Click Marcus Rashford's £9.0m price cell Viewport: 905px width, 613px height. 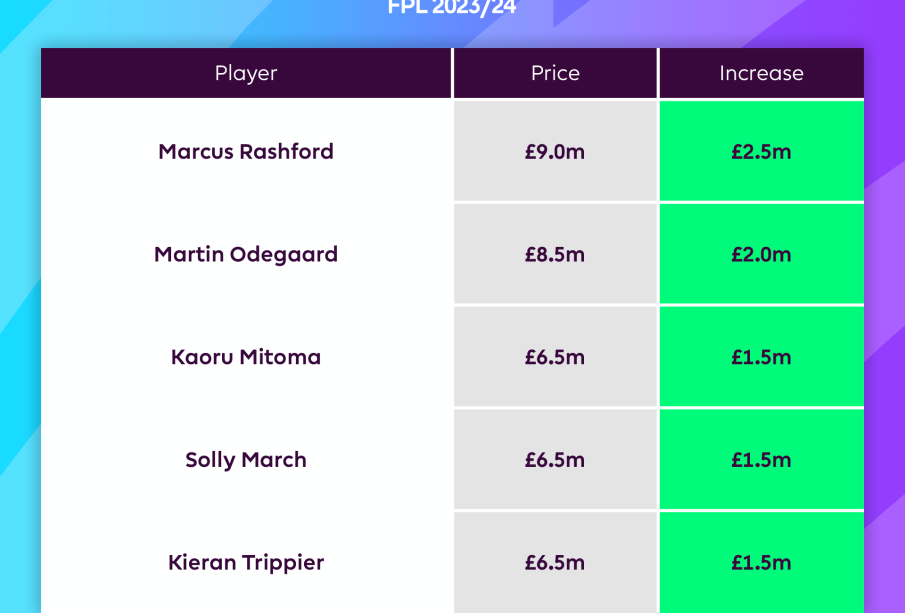click(555, 152)
